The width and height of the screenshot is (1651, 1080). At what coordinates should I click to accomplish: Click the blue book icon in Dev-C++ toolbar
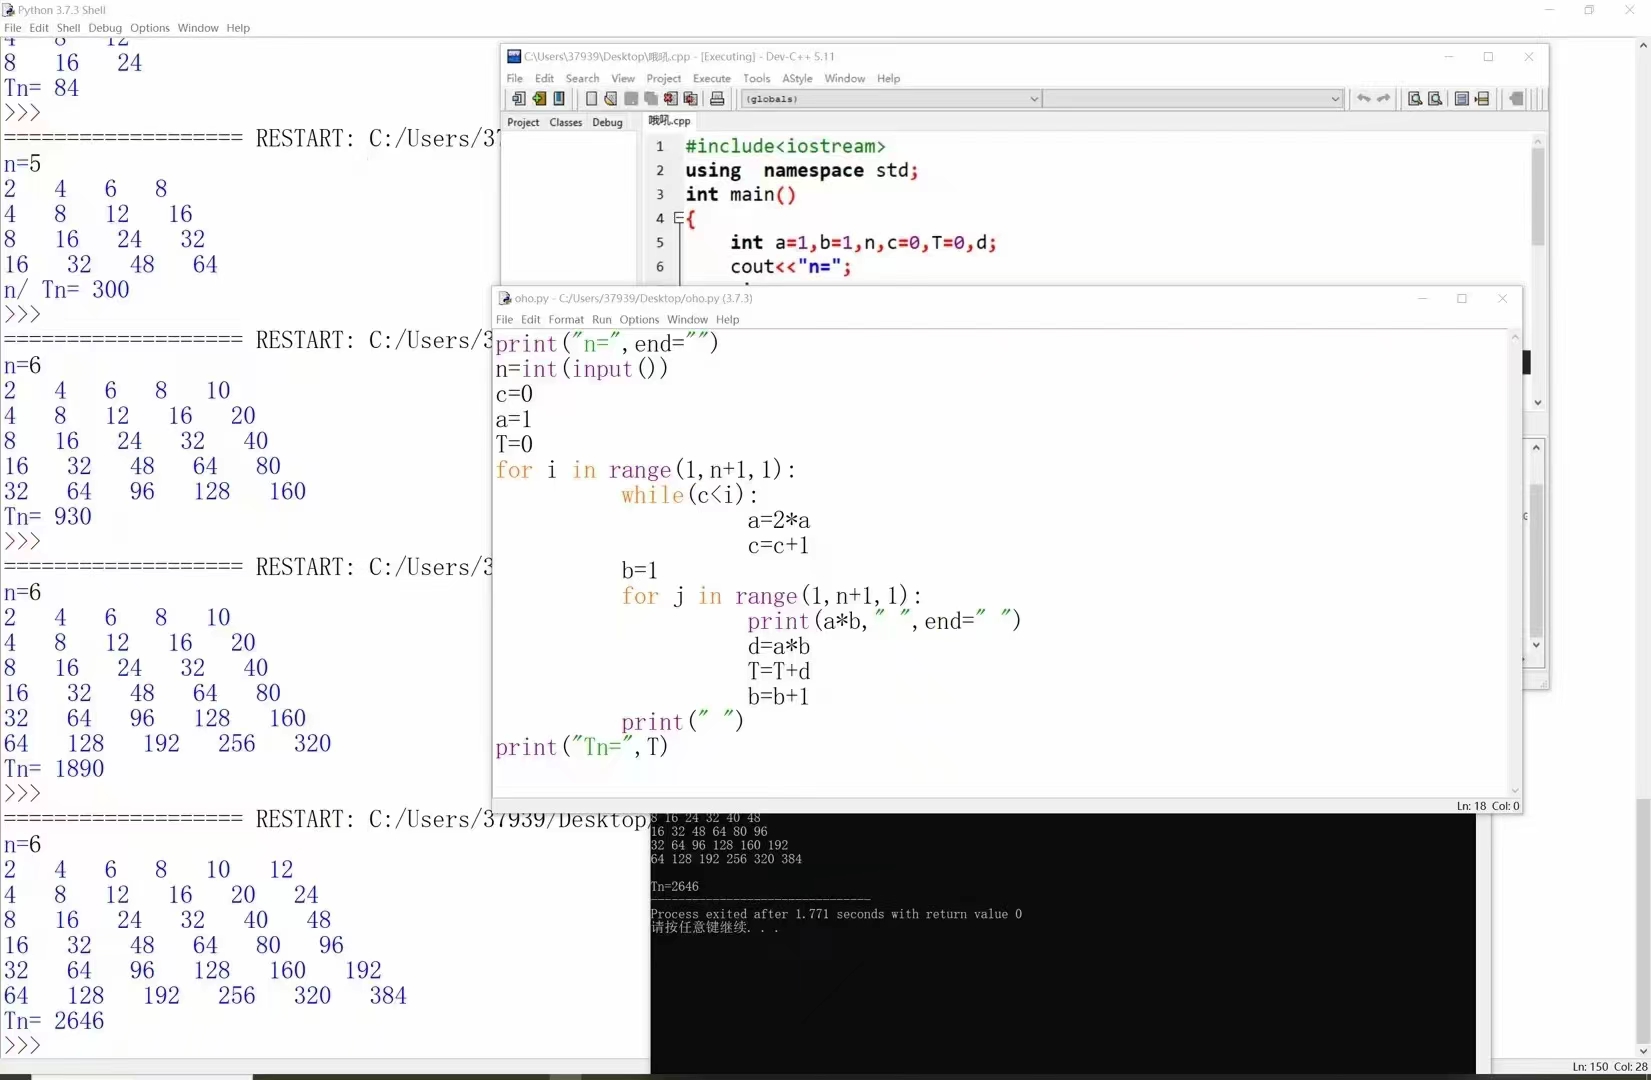[x=559, y=99]
